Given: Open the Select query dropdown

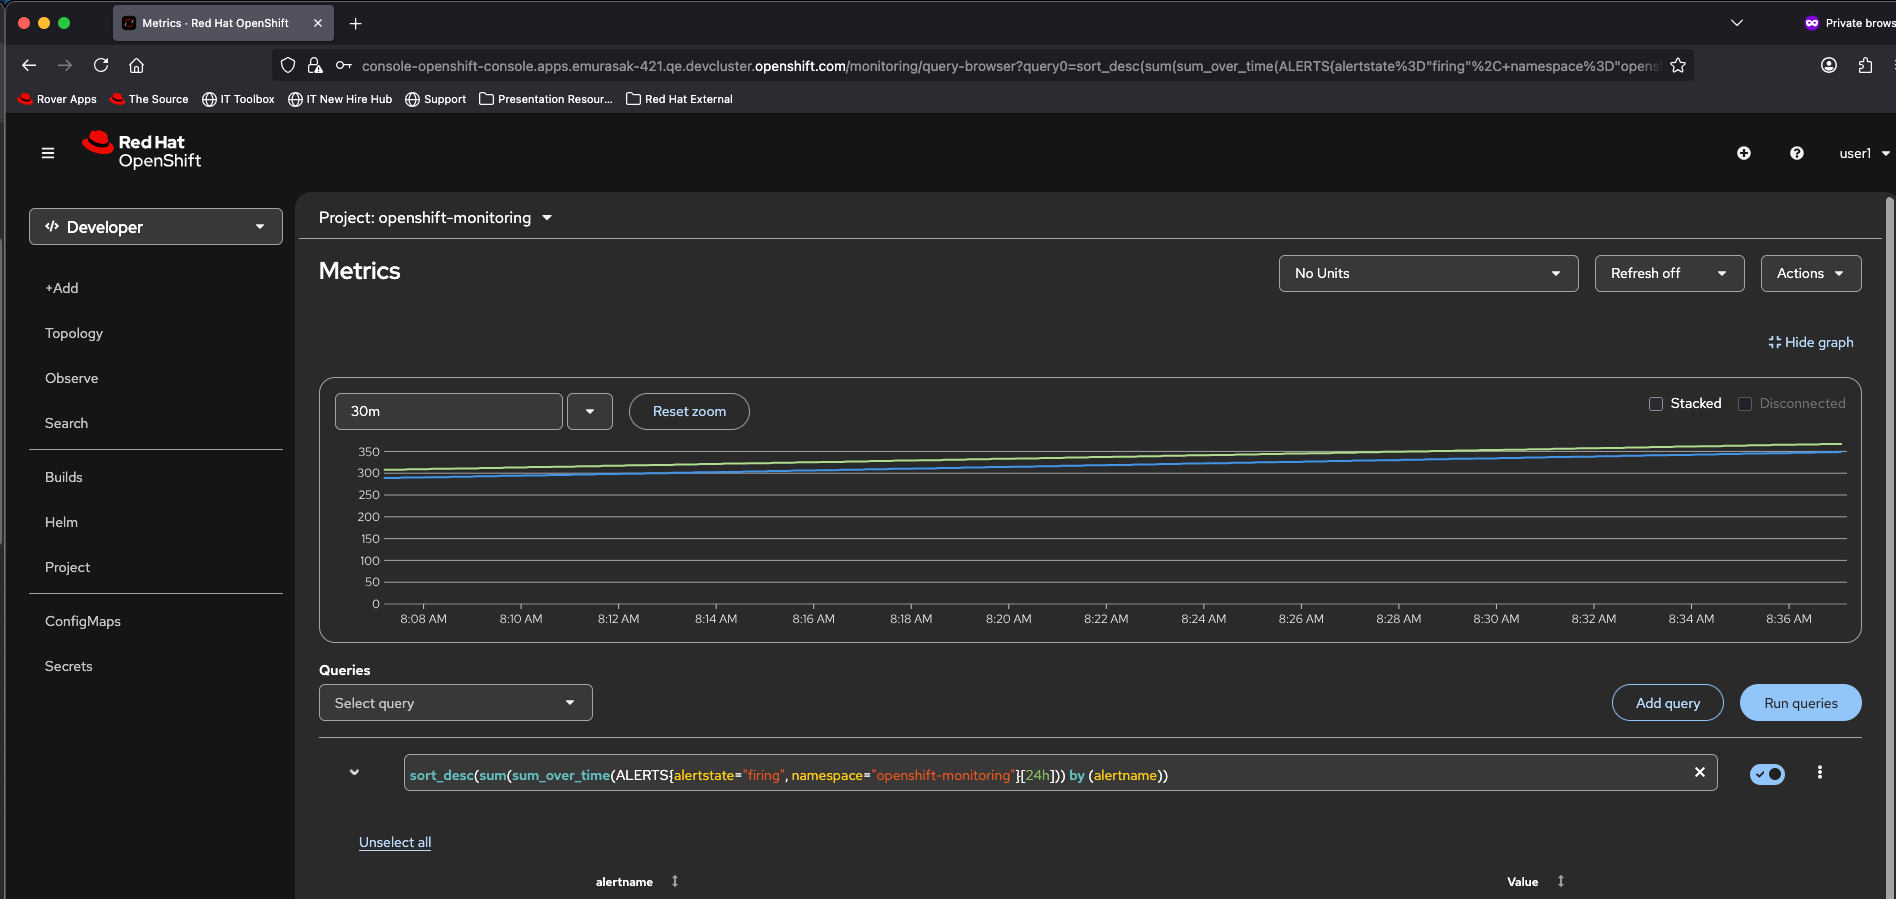Looking at the screenshot, I should coord(455,703).
